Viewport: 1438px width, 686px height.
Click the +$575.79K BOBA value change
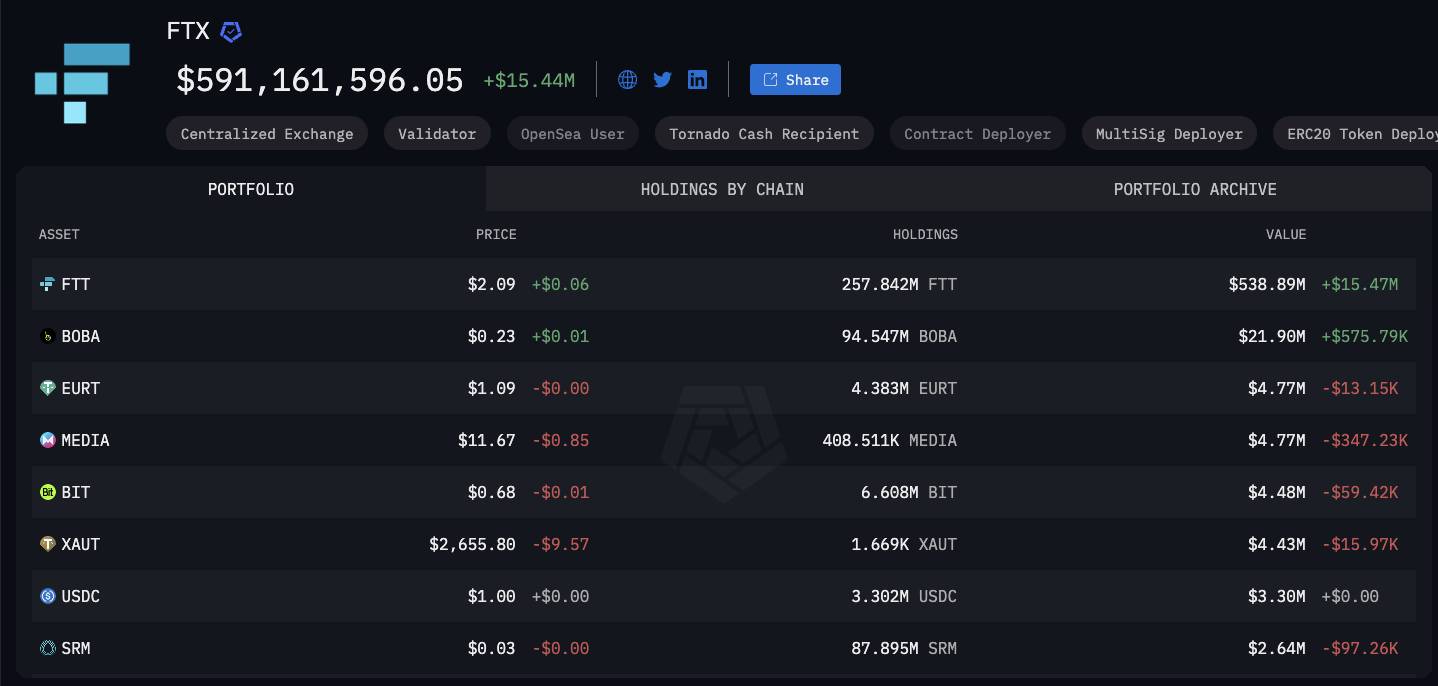1364,336
